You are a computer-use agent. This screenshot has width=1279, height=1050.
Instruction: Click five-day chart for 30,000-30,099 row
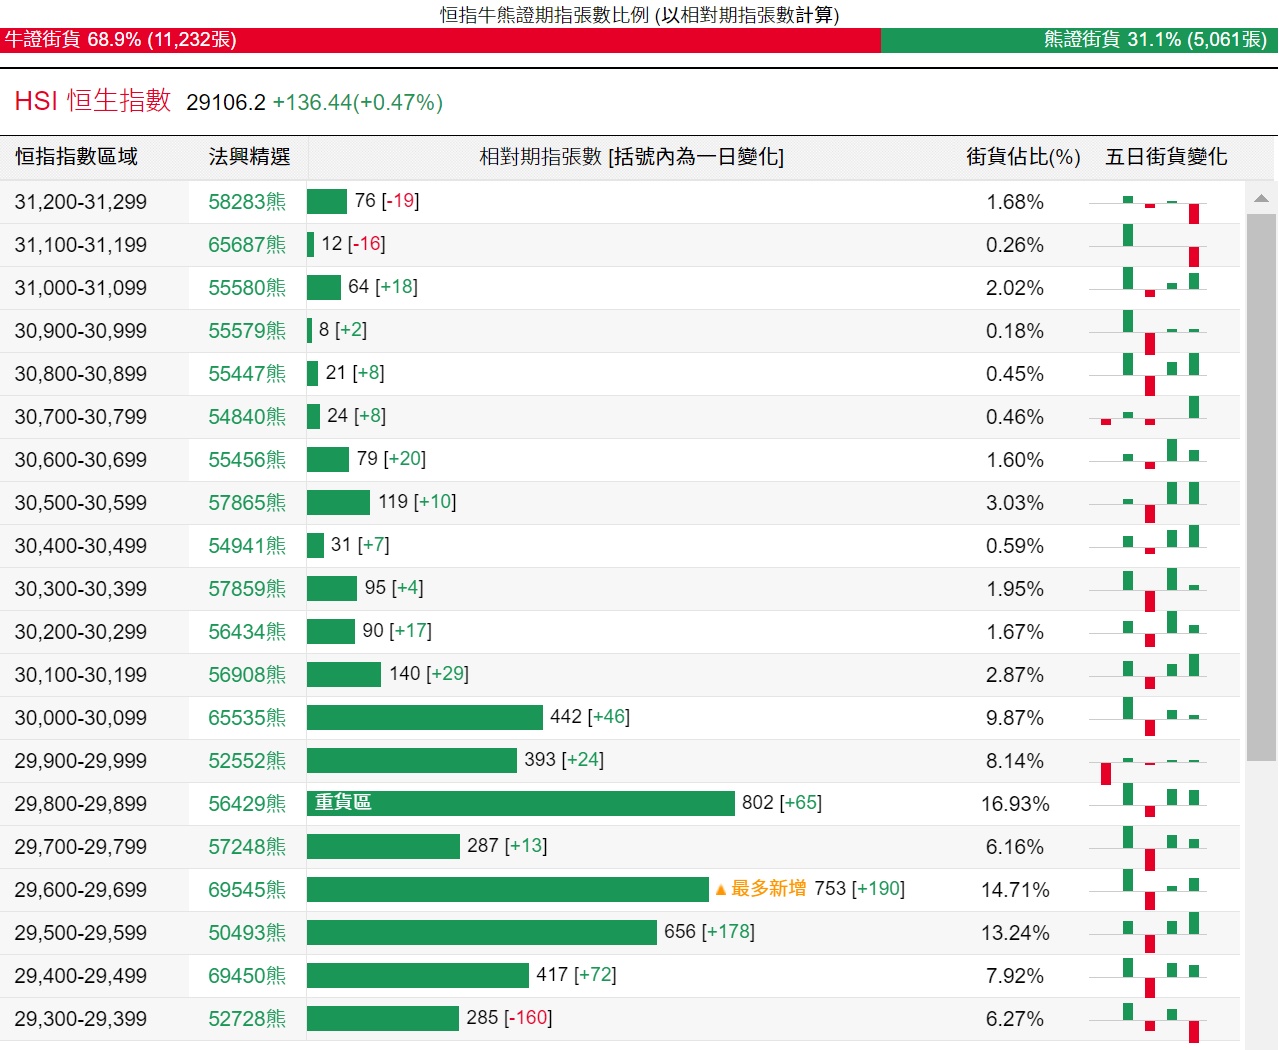[x=1150, y=718]
